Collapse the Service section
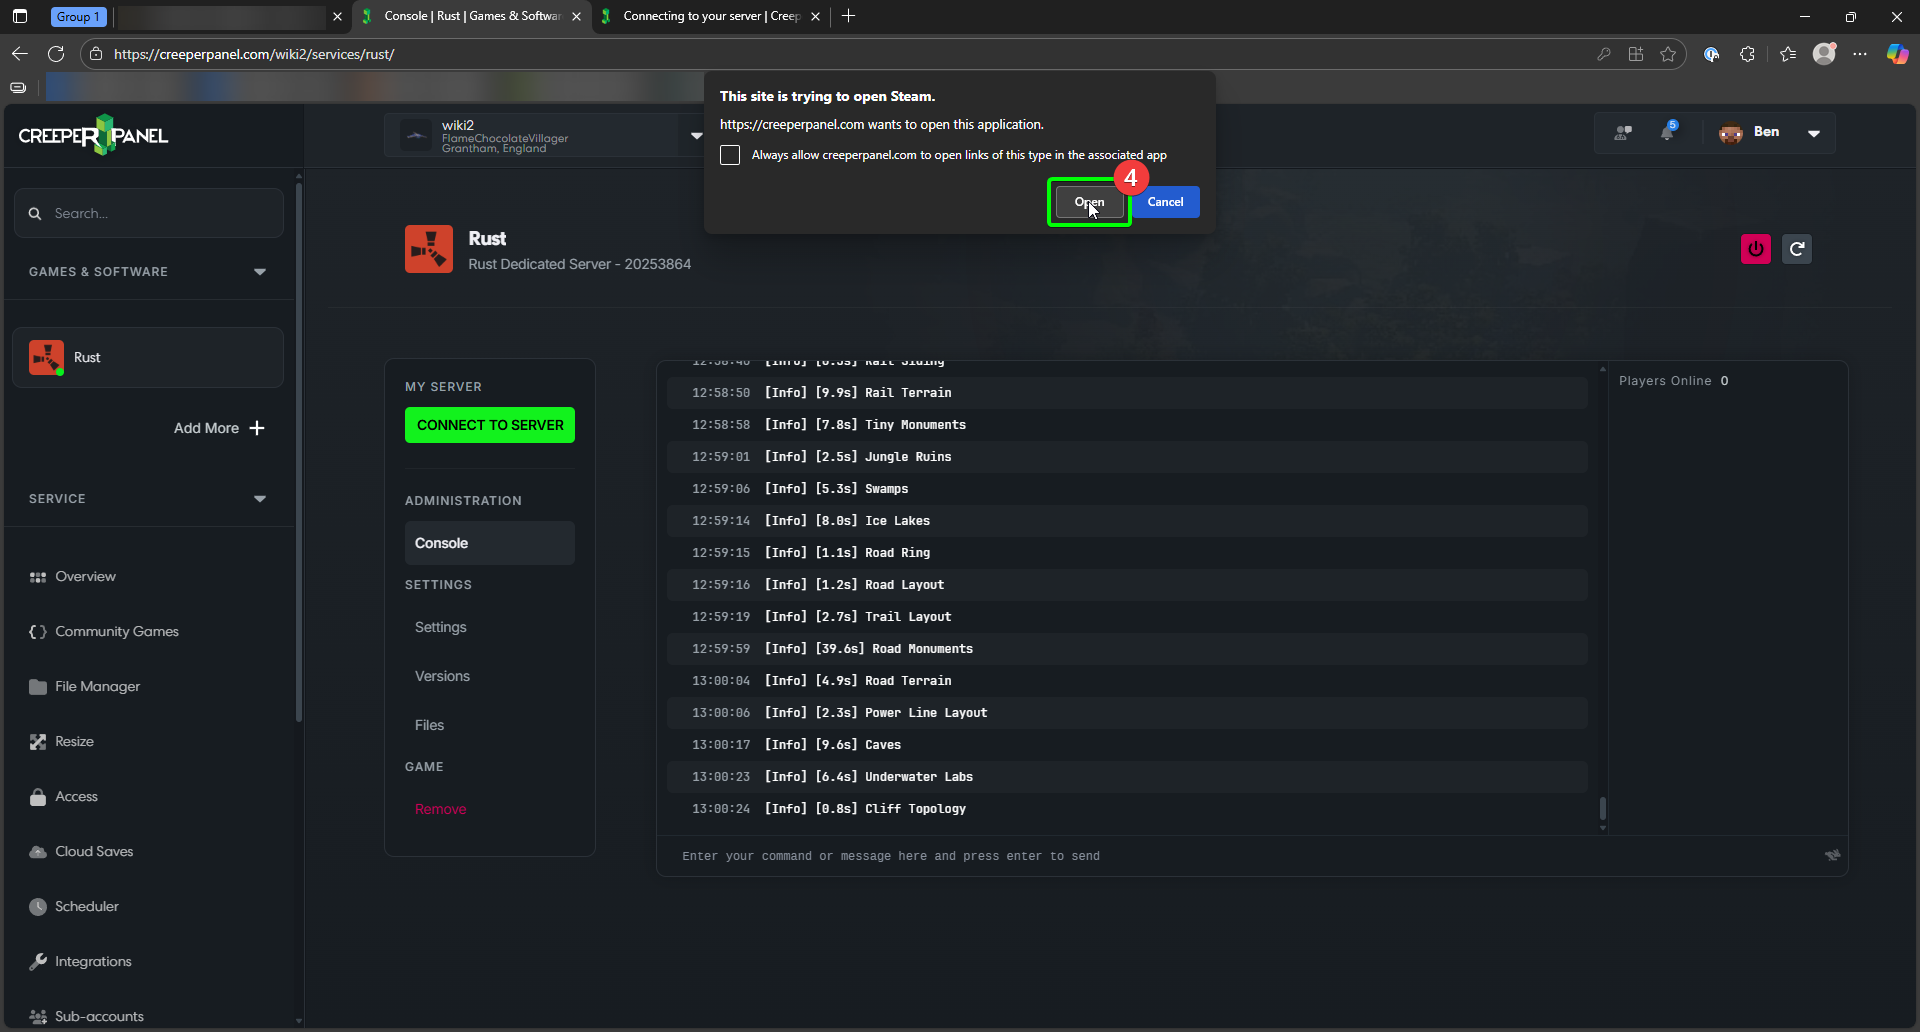 [x=260, y=499]
